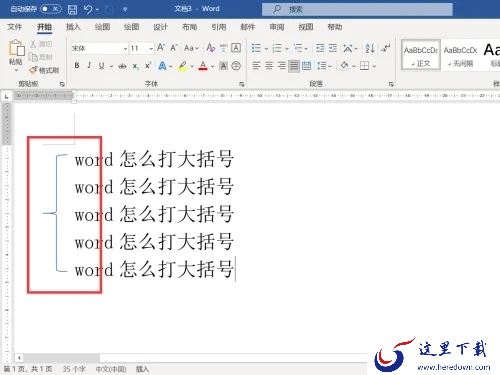
Task: Apply strikethrough to text
Action: click(x=122, y=66)
